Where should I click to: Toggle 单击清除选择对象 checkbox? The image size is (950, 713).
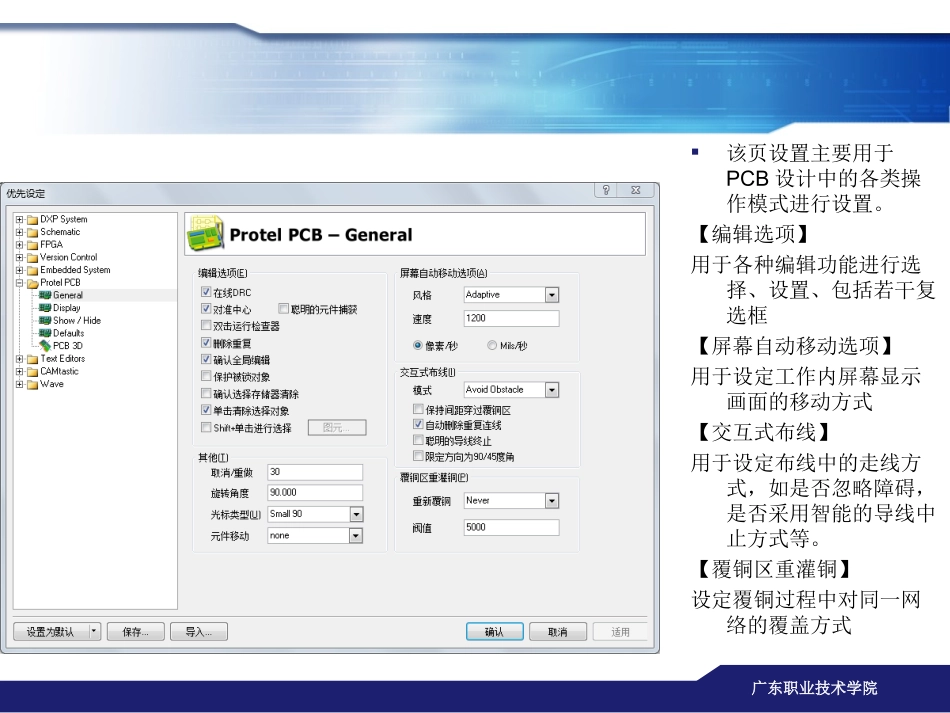206,410
